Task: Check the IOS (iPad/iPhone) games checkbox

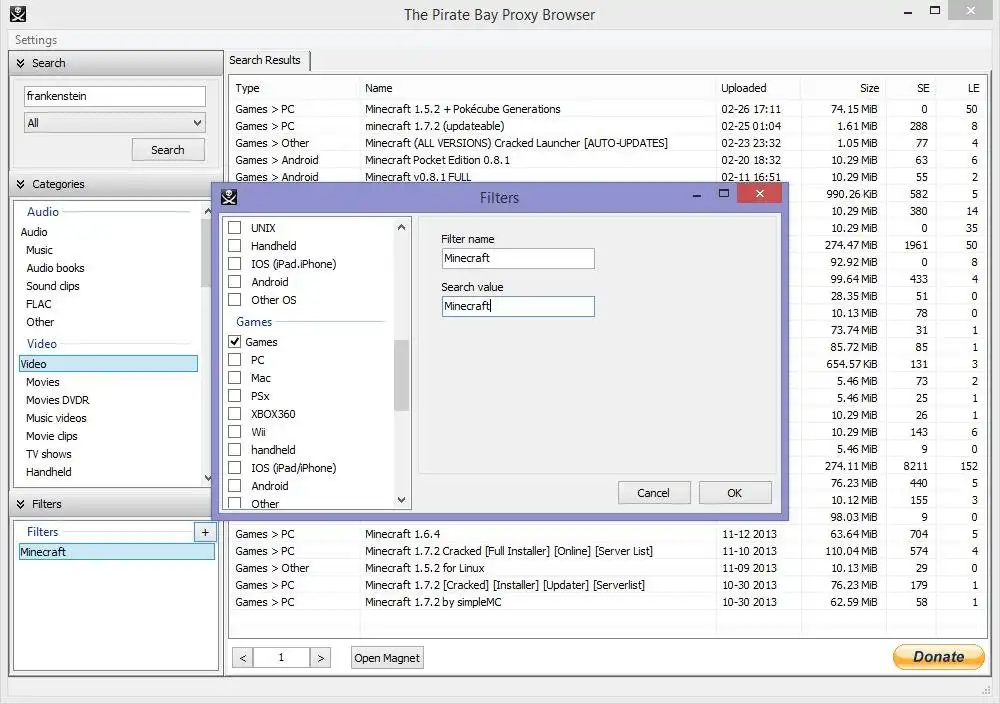Action: [235, 467]
